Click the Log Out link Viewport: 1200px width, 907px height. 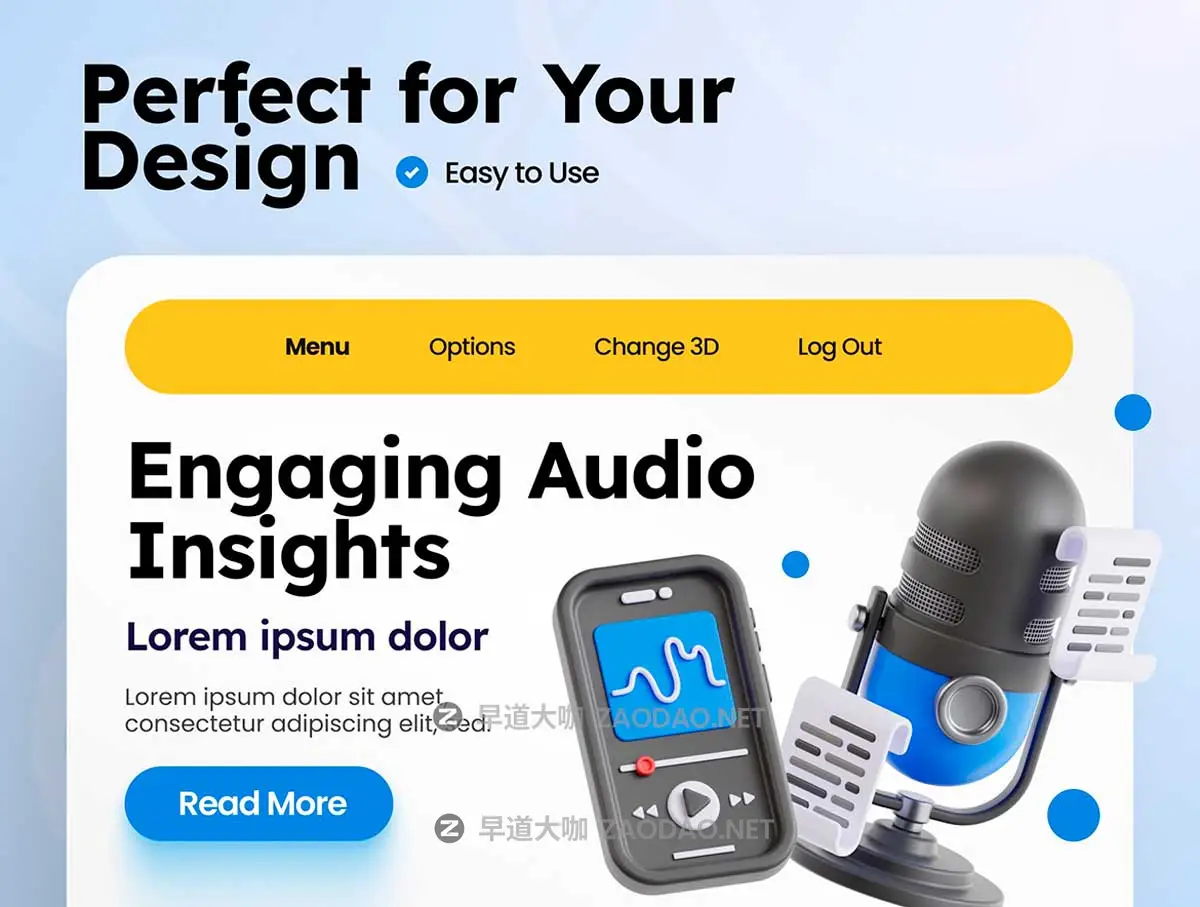pos(840,347)
